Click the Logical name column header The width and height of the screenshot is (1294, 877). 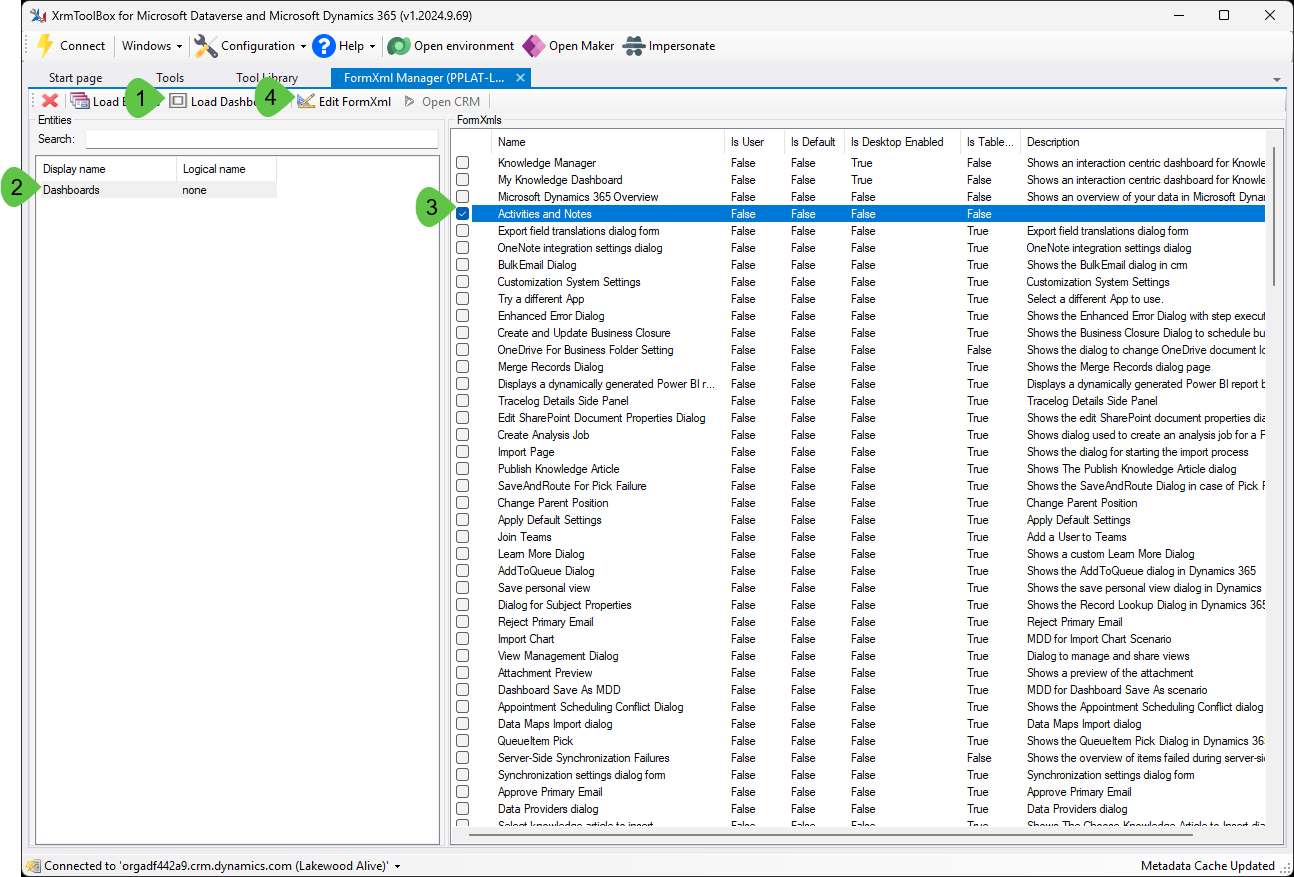click(227, 169)
